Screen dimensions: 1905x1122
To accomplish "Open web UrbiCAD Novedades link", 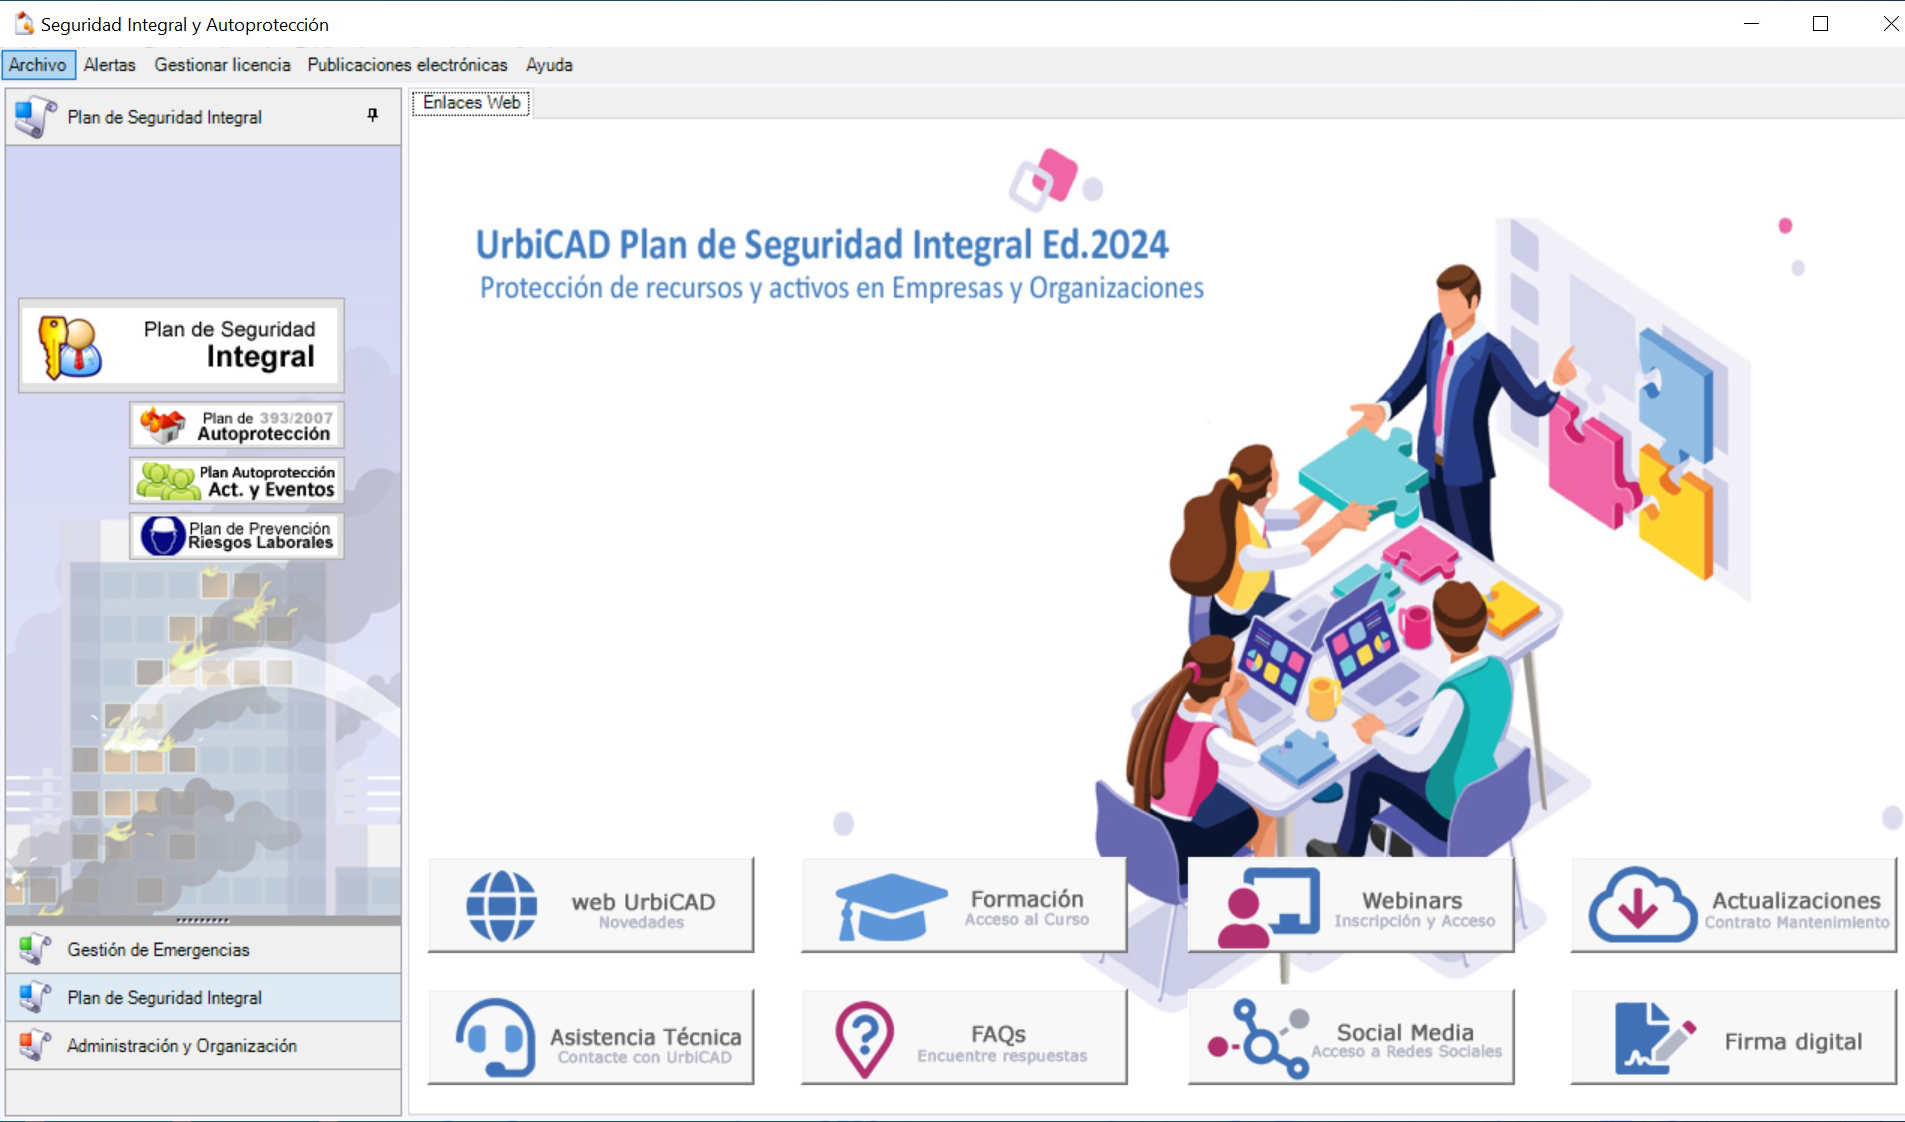I will pyautogui.click(x=591, y=905).
